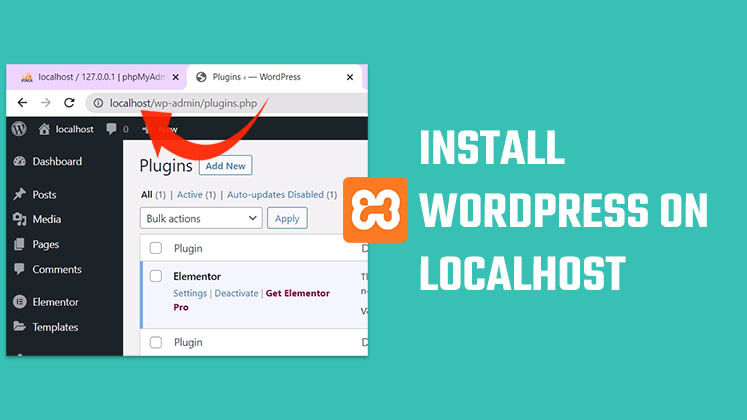
Task: Open Elementor in the sidebar menu
Action: pos(55,302)
